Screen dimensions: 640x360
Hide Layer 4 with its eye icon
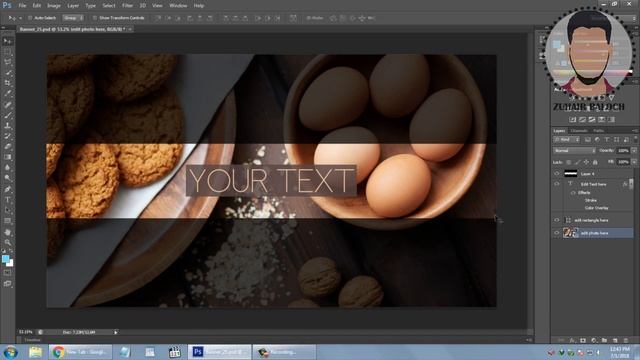tap(556, 173)
